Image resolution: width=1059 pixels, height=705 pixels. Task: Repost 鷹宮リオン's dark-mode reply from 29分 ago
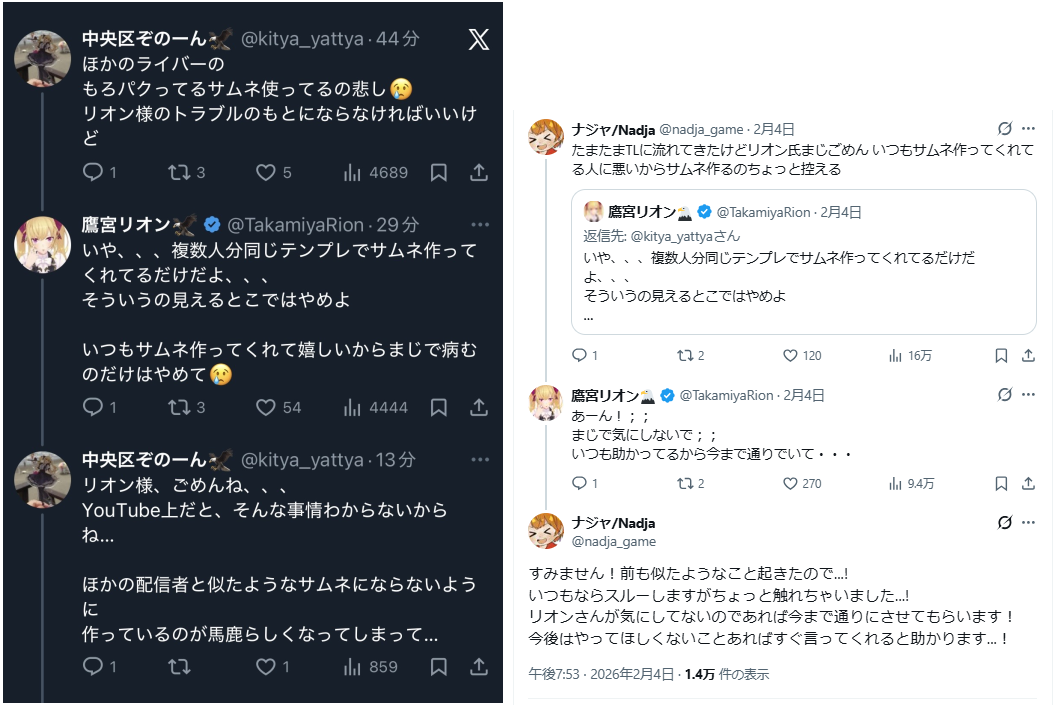coord(179,407)
